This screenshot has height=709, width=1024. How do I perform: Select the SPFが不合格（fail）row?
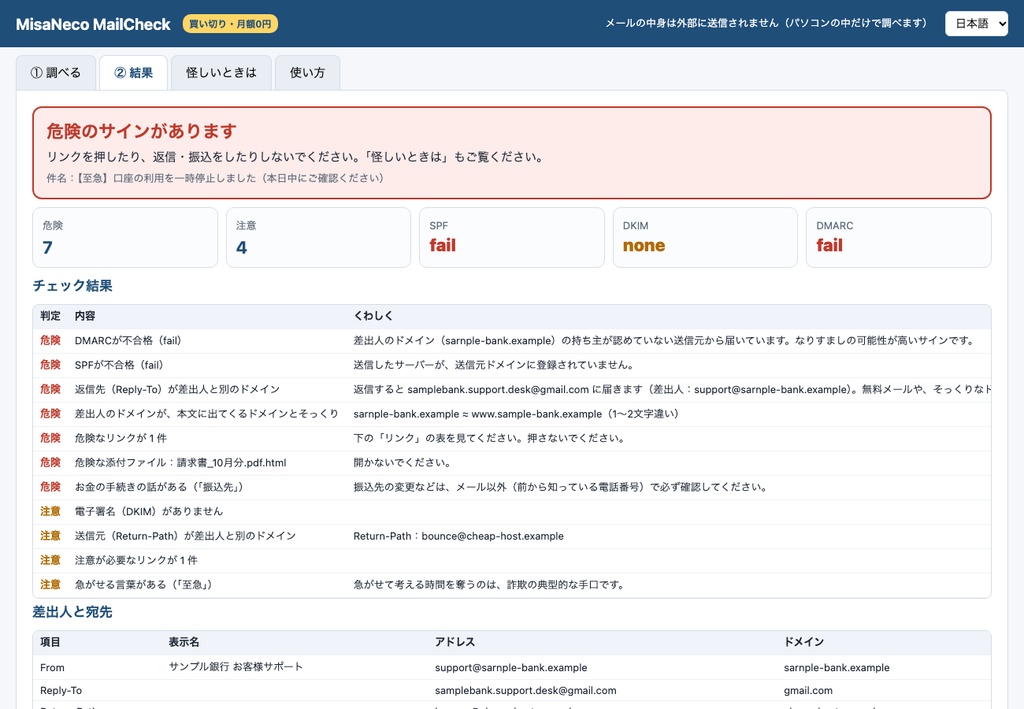pyautogui.click(x=512, y=365)
